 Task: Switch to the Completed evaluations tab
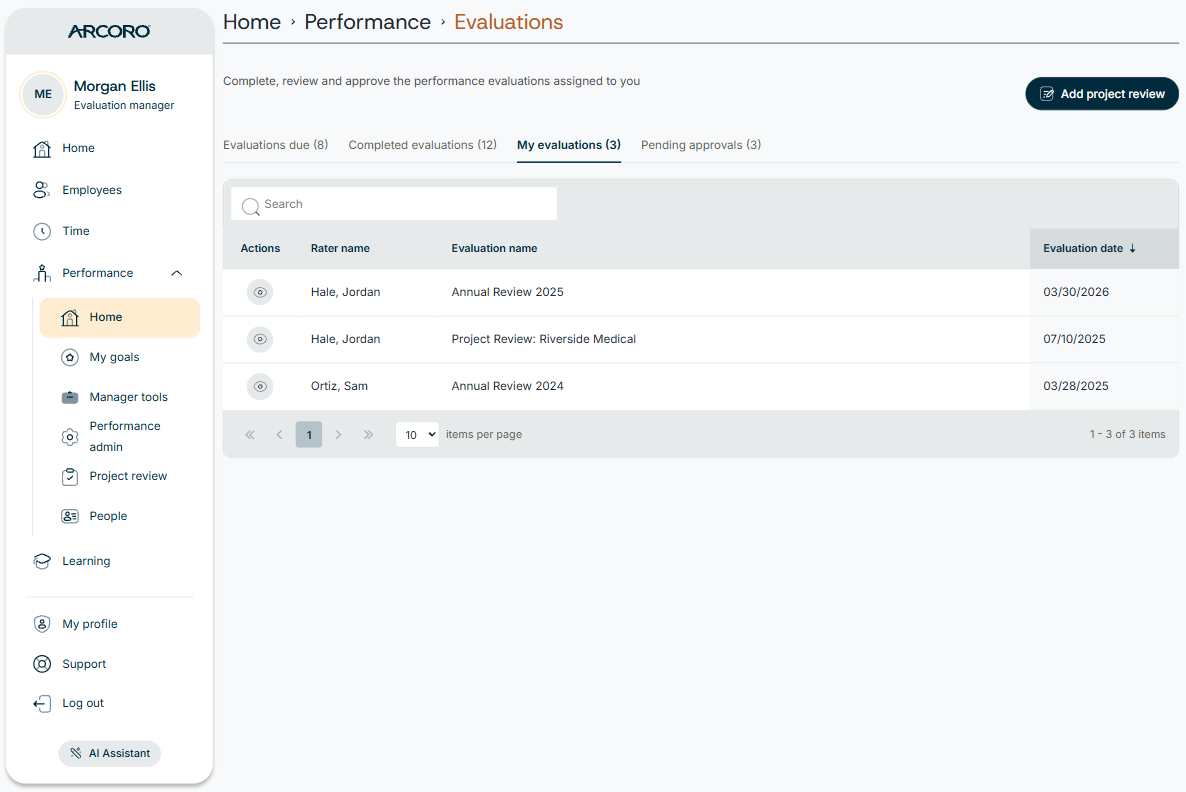tap(423, 145)
